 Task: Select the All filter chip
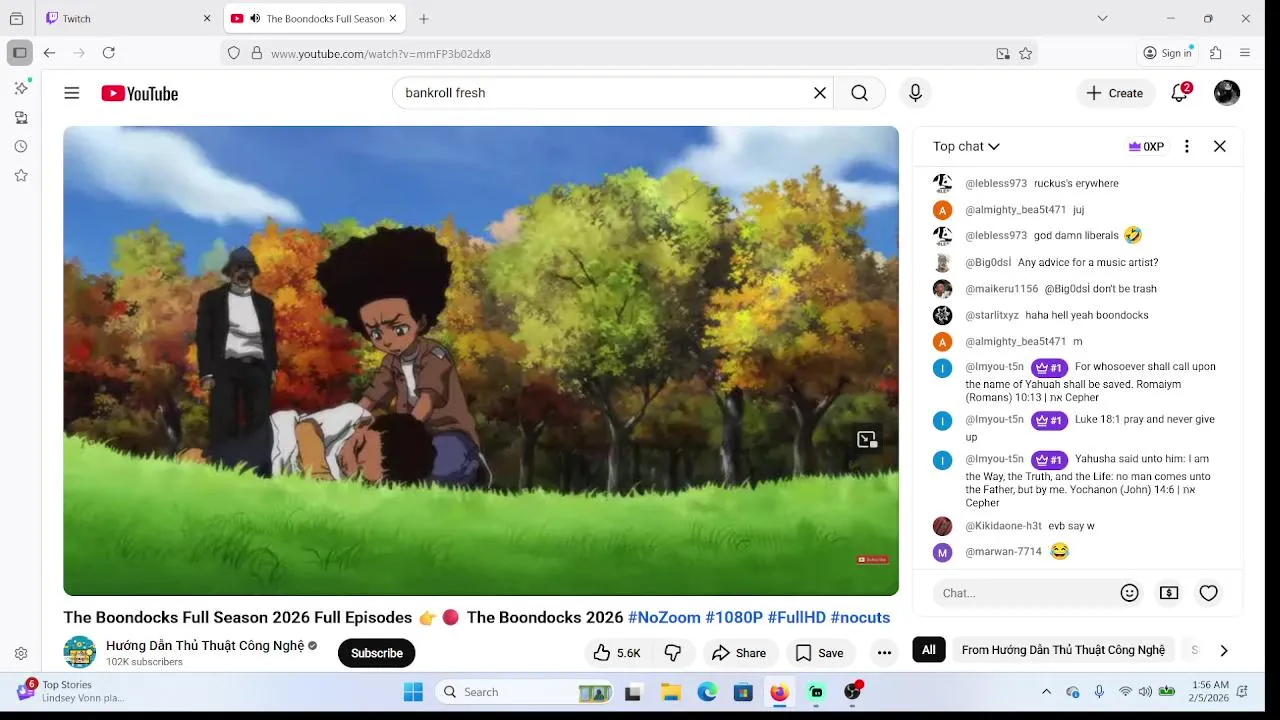pyautogui.click(x=929, y=650)
